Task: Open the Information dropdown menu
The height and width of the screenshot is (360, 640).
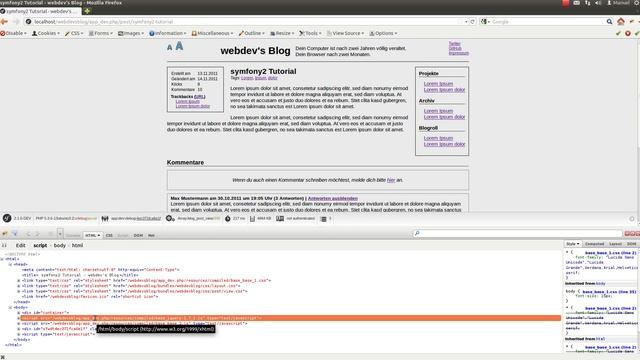Action: click(168, 33)
